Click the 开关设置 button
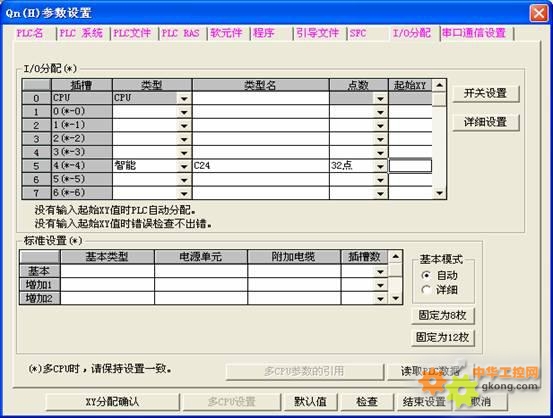 [x=486, y=93]
